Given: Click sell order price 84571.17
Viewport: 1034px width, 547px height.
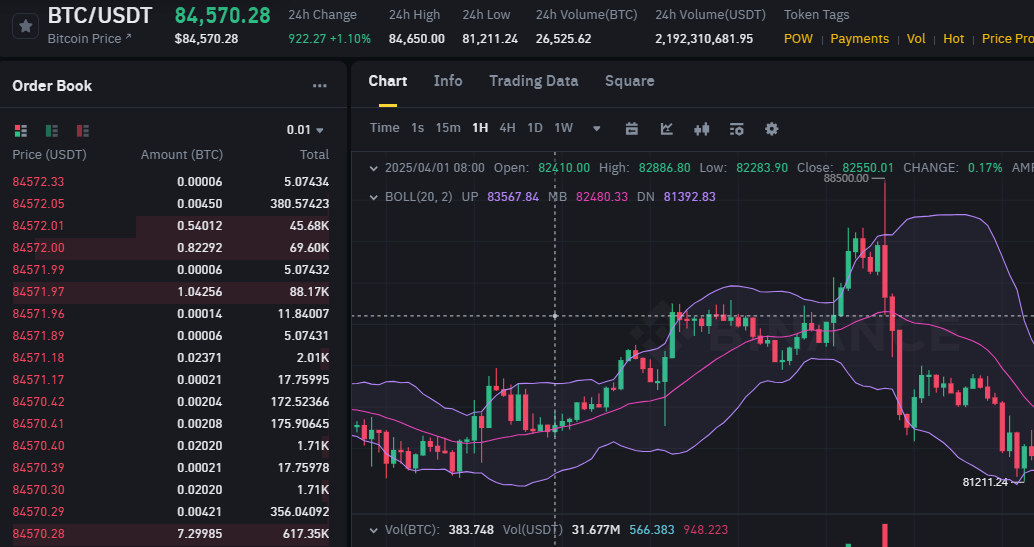Looking at the screenshot, I should coord(38,380).
